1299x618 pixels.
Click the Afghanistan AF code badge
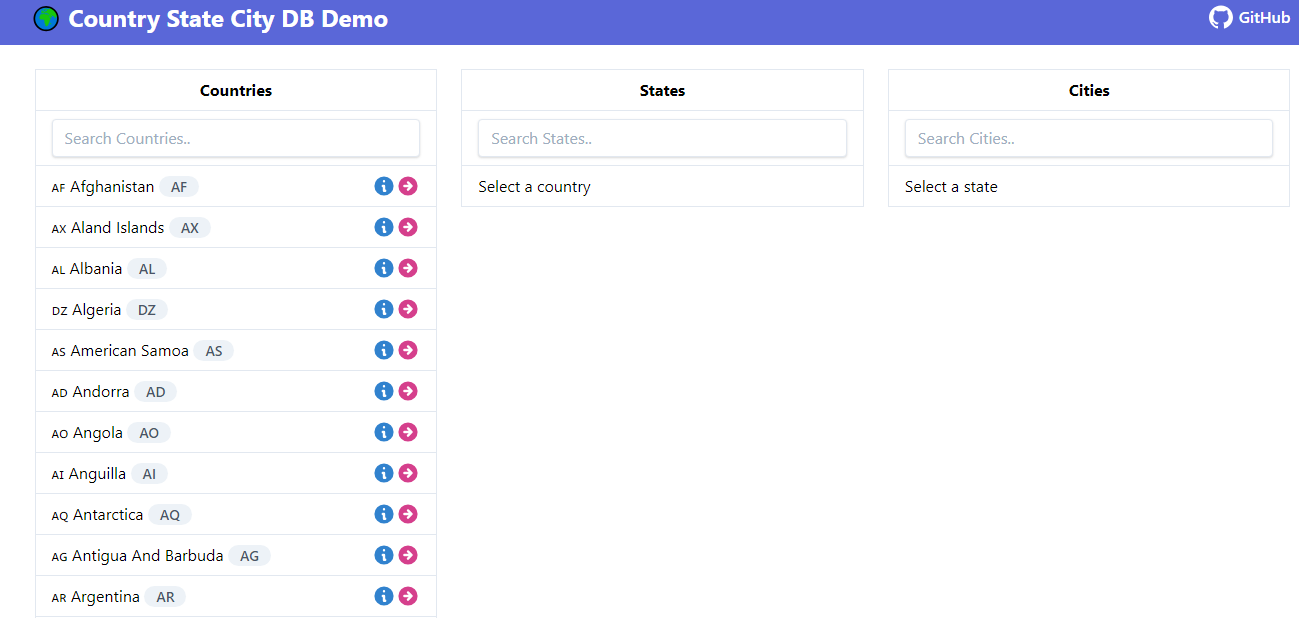pos(179,187)
